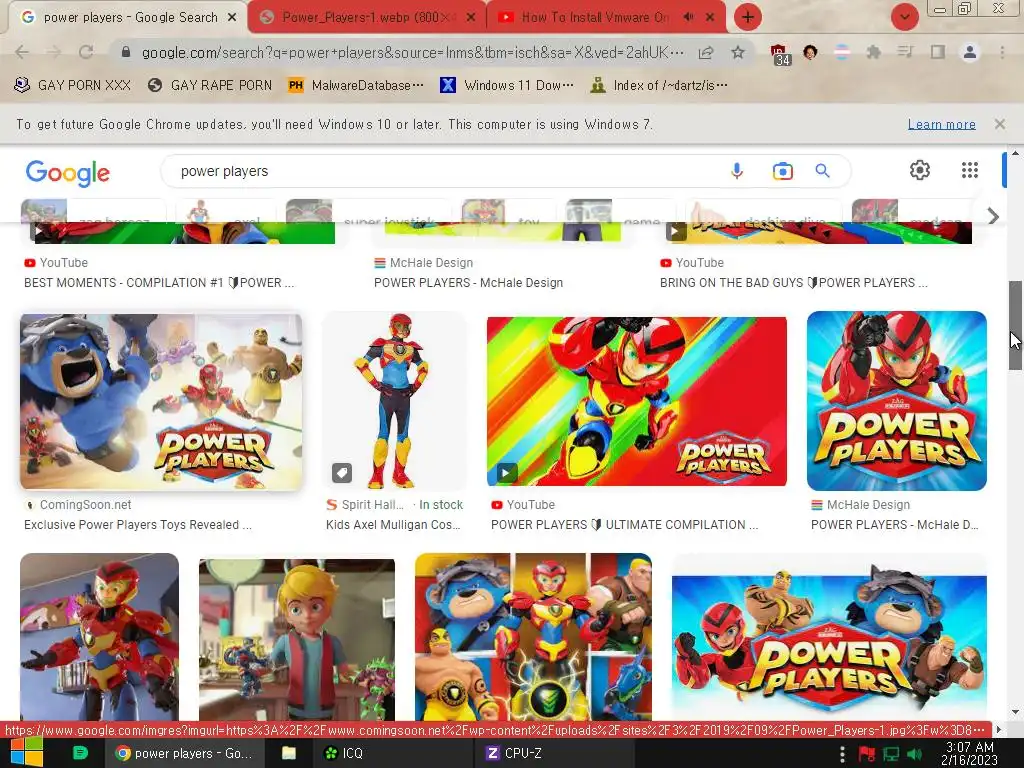Click POWER PLAYERS ULTIMATE COMPILATION title
The image size is (1024, 768).
coord(624,524)
